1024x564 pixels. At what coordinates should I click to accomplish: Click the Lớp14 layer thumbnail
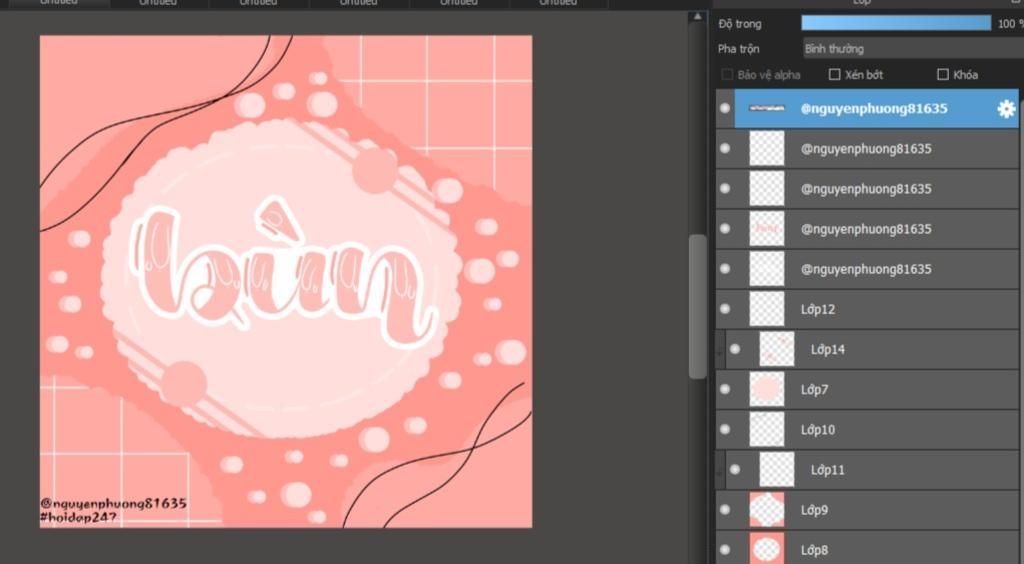click(777, 349)
